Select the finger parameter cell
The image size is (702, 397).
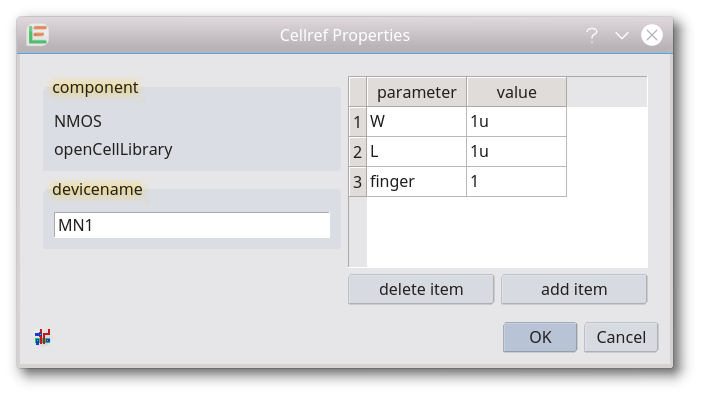[x=416, y=181]
